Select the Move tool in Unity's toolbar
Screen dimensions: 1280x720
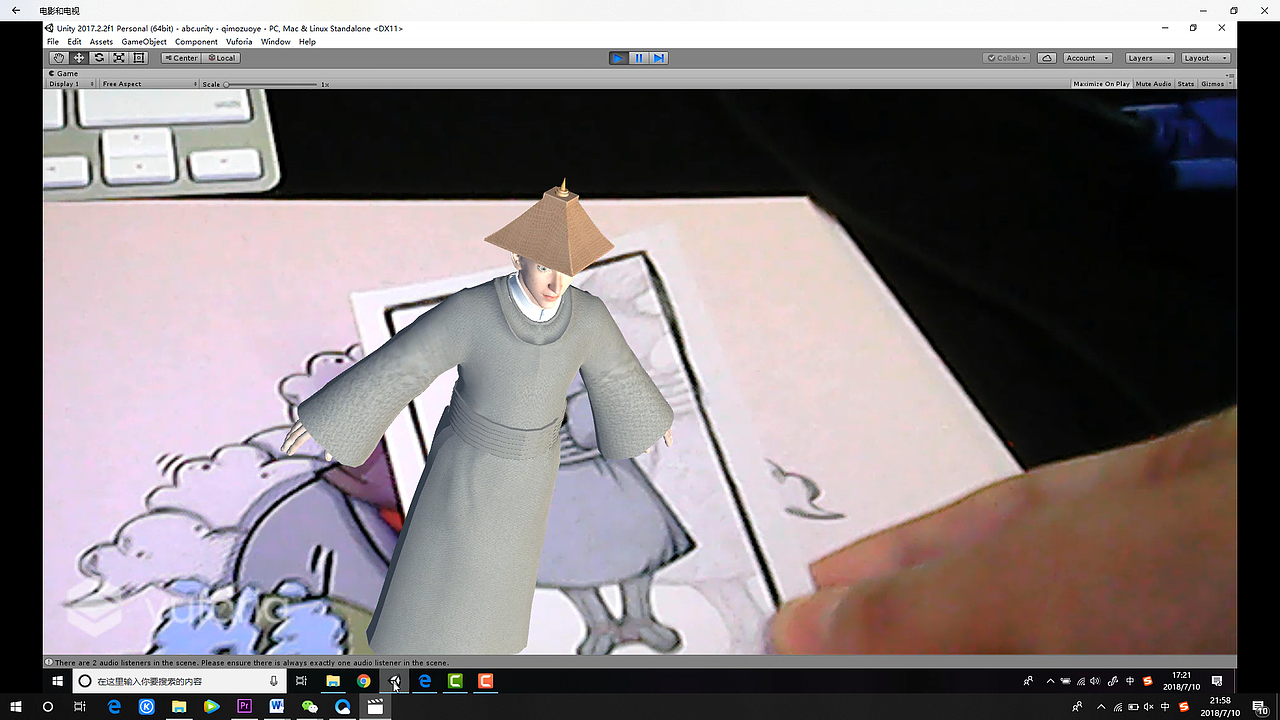79,58
